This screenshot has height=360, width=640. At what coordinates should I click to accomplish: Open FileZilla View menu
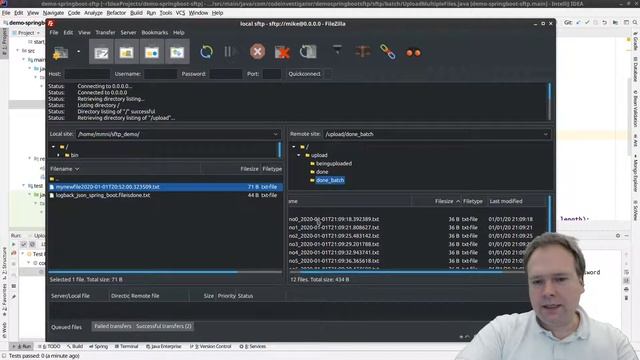click(84, 33)
